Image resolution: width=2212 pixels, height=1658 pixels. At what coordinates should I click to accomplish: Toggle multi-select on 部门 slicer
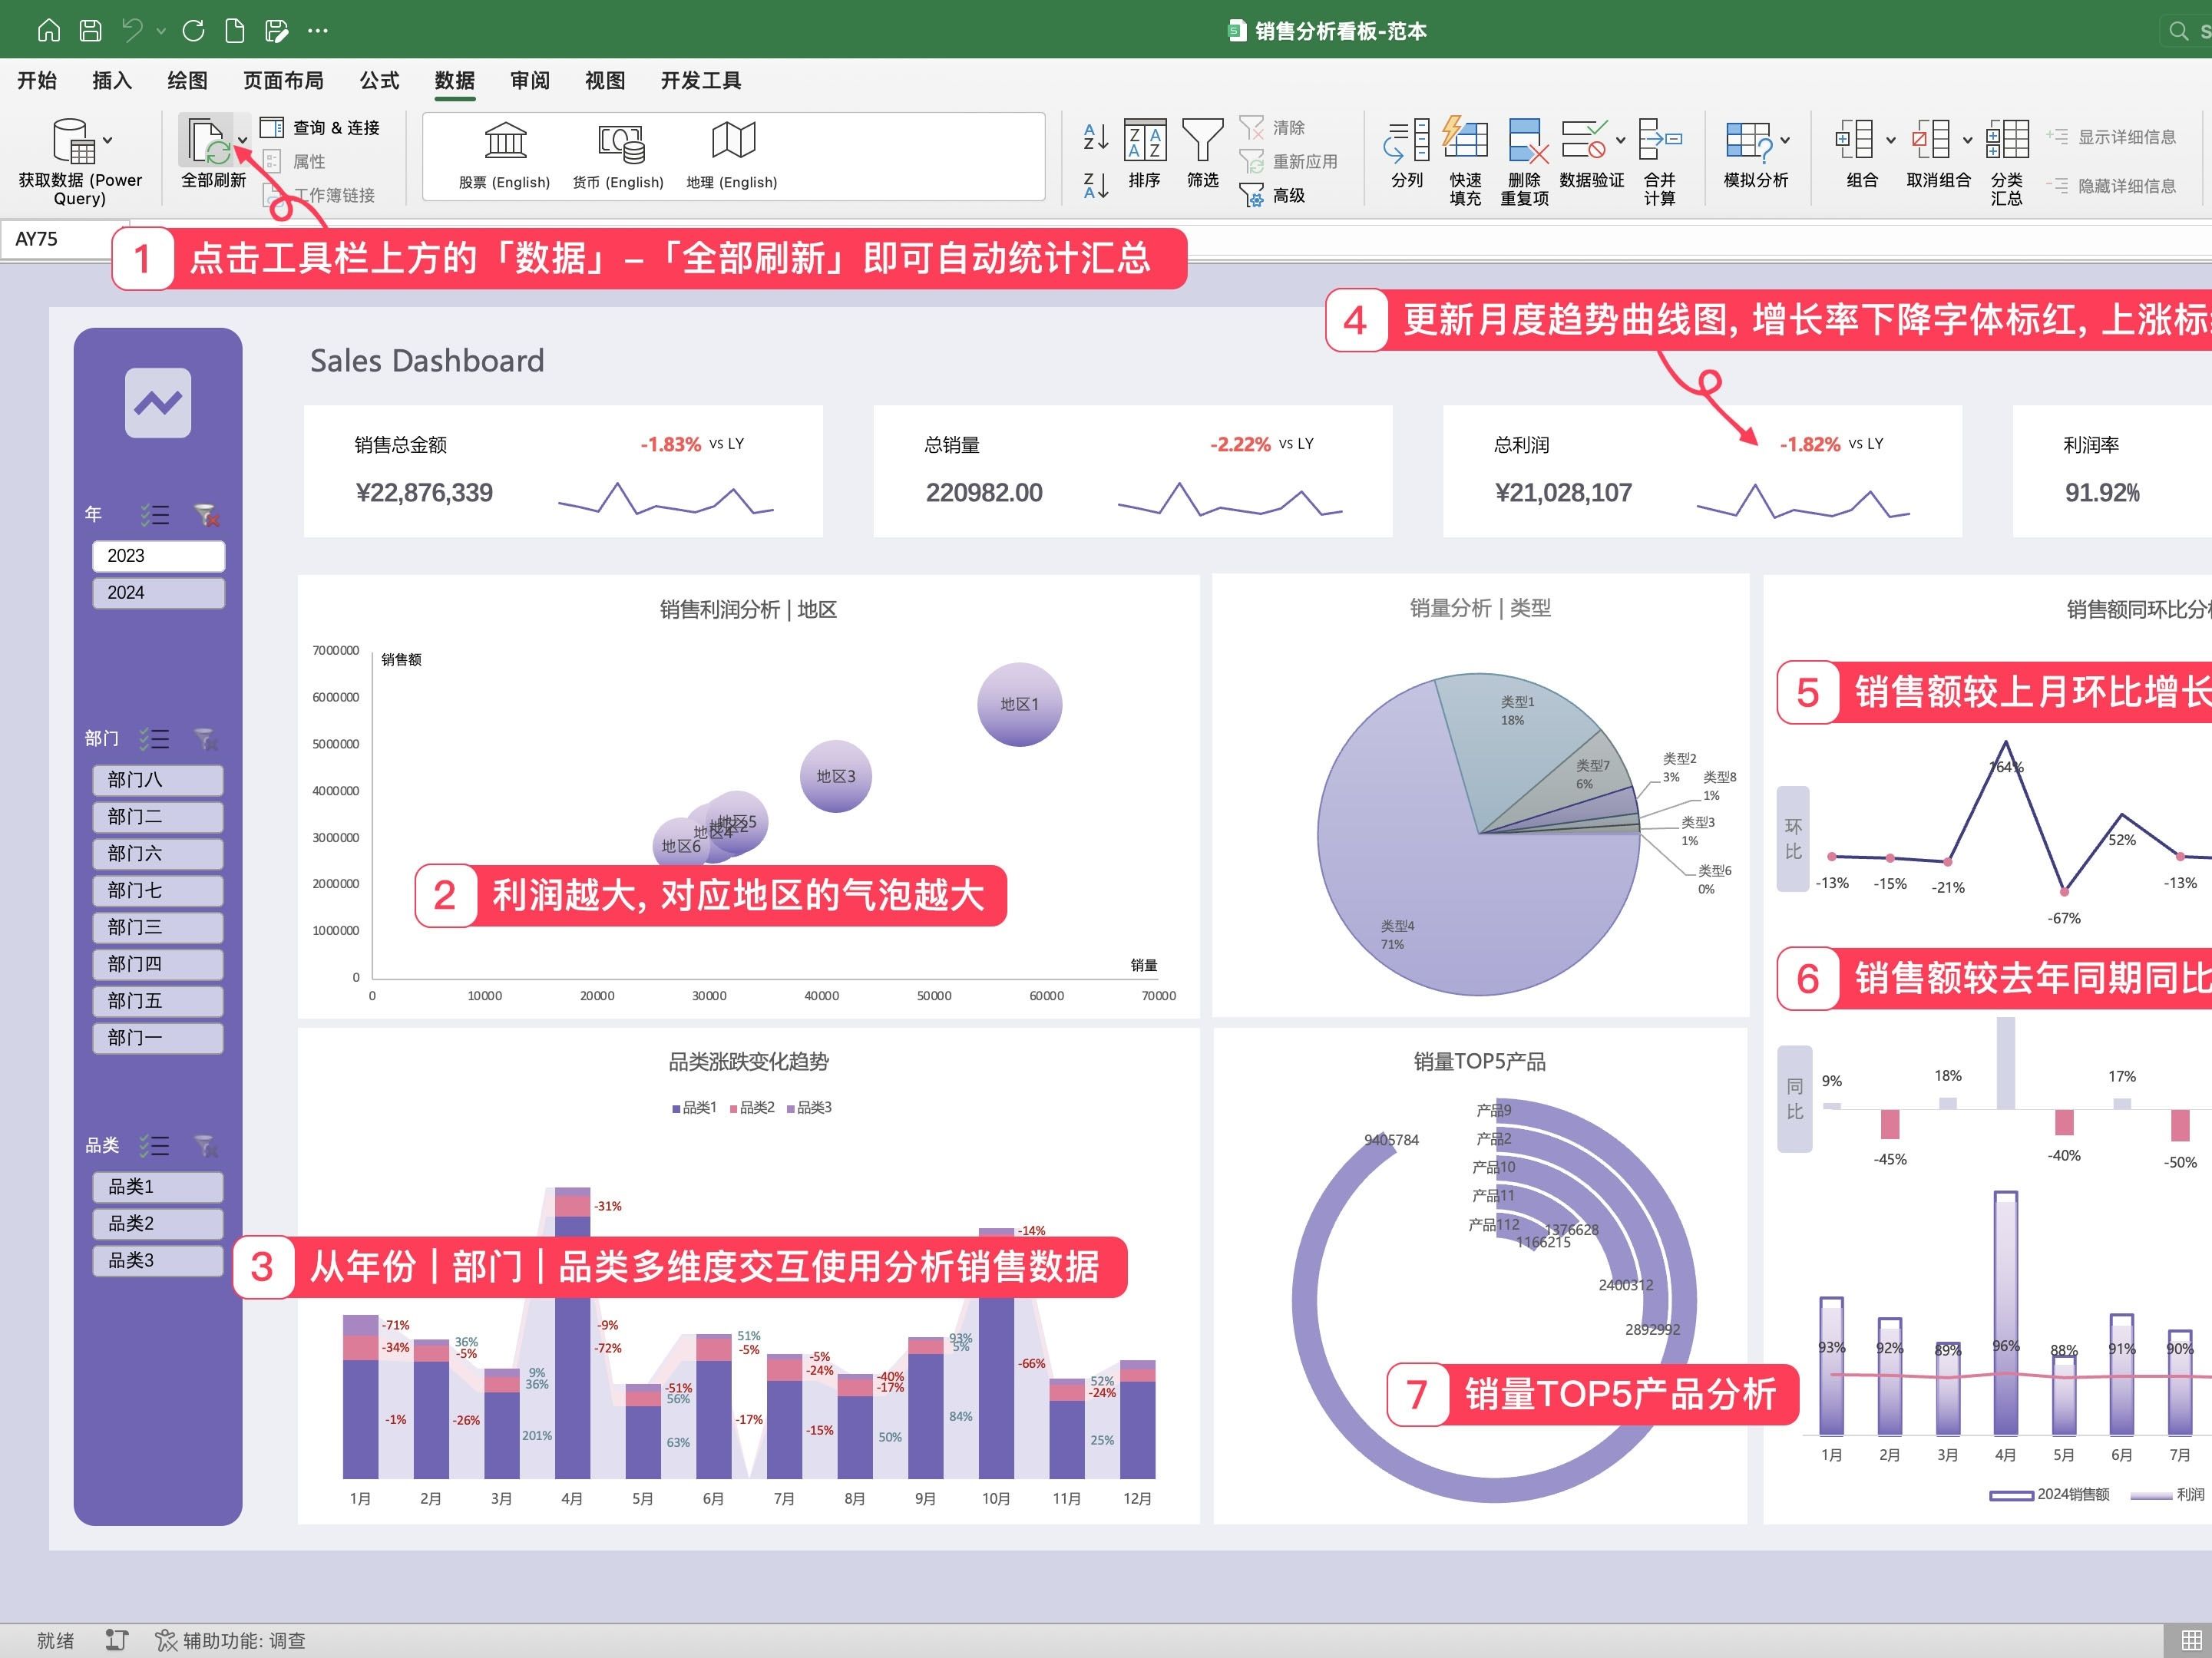pyautogui.click(x=154, y=739)
